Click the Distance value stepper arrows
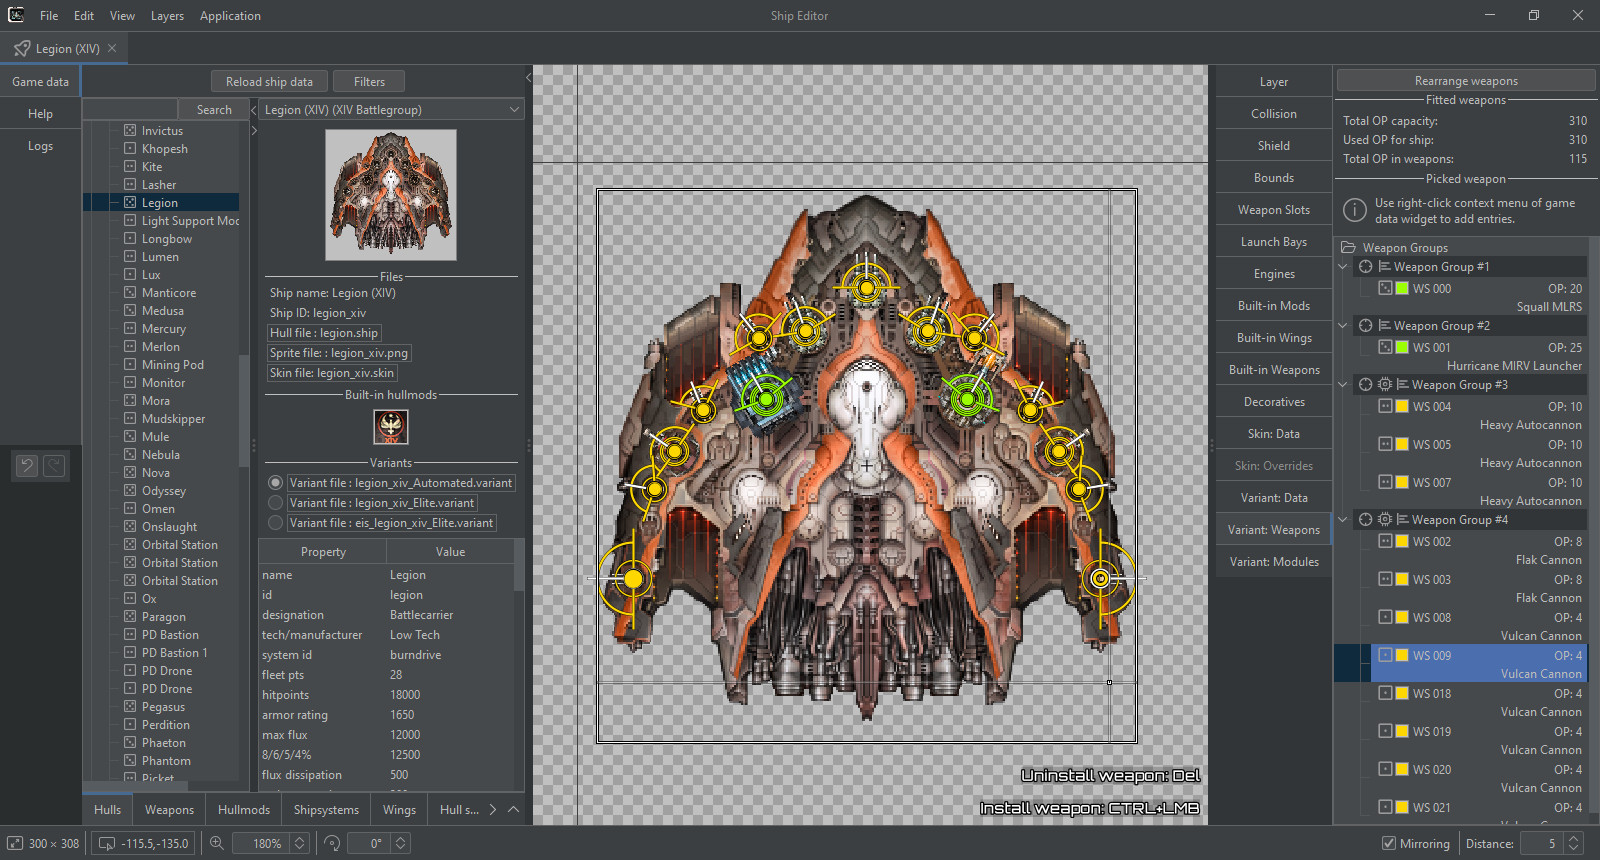Viewport: 1600px width, 860px height. point(1573,843)
